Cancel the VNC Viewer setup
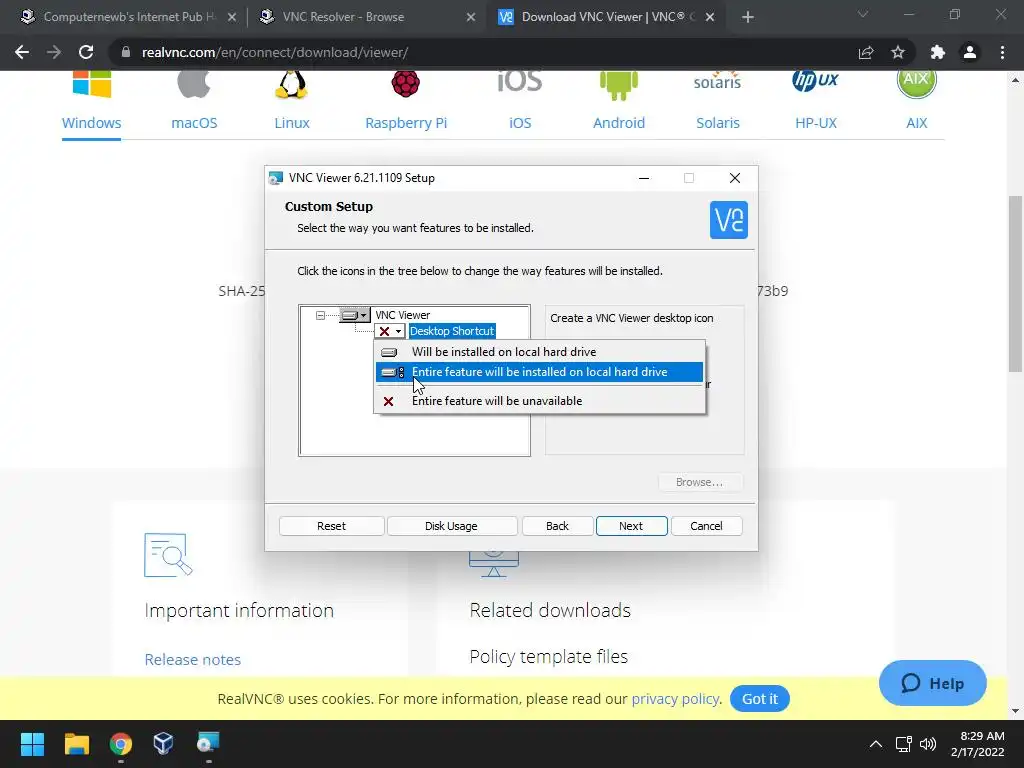1024x768 pixels. tap(706, 526)
